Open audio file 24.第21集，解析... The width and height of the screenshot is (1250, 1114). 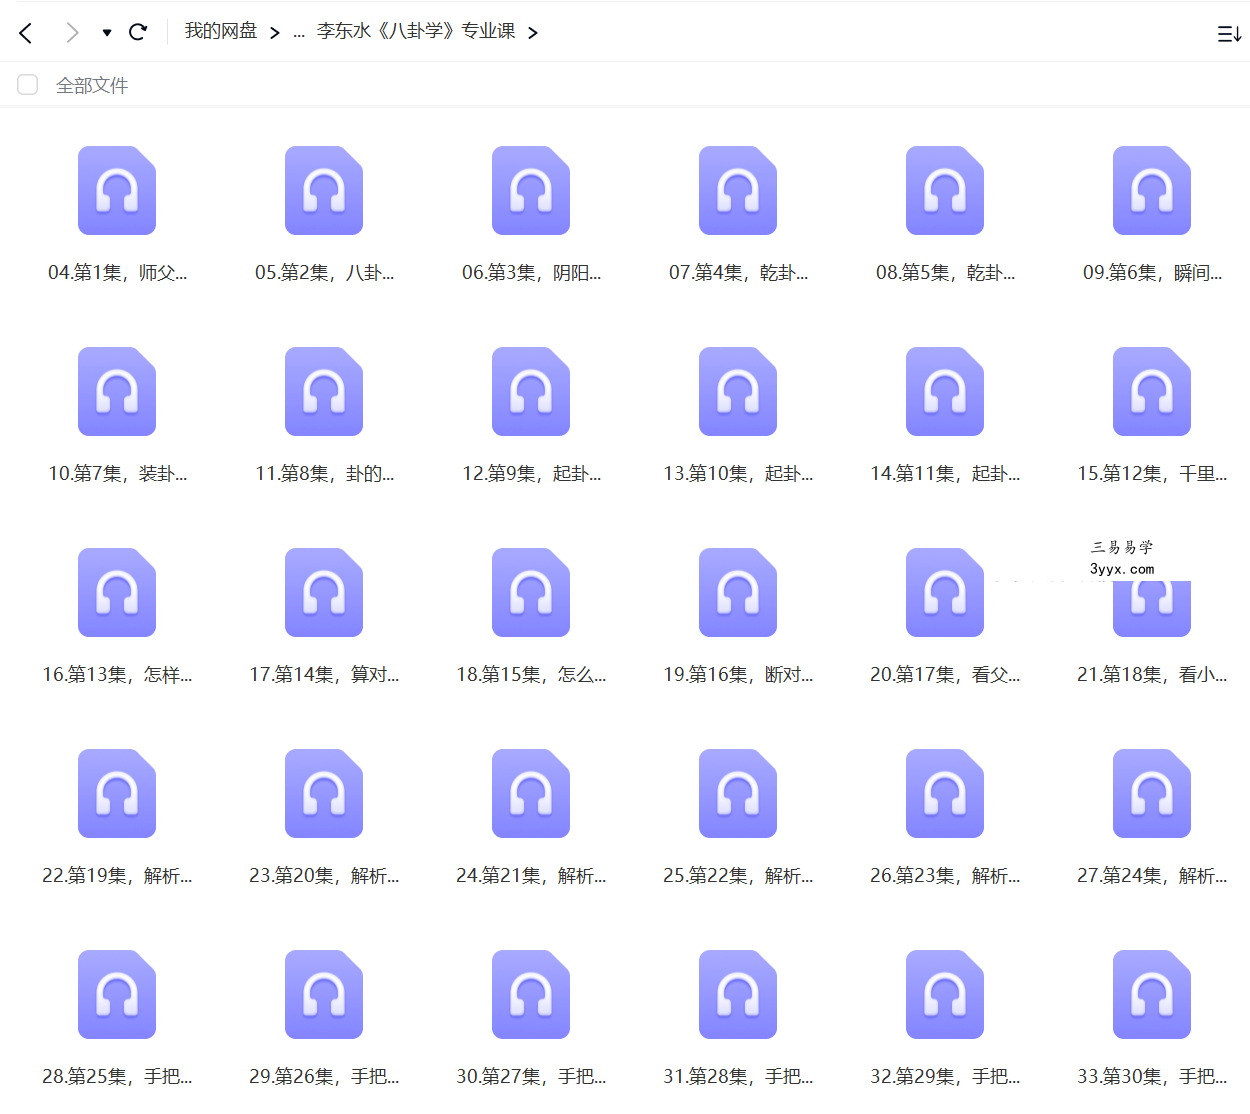531,794
